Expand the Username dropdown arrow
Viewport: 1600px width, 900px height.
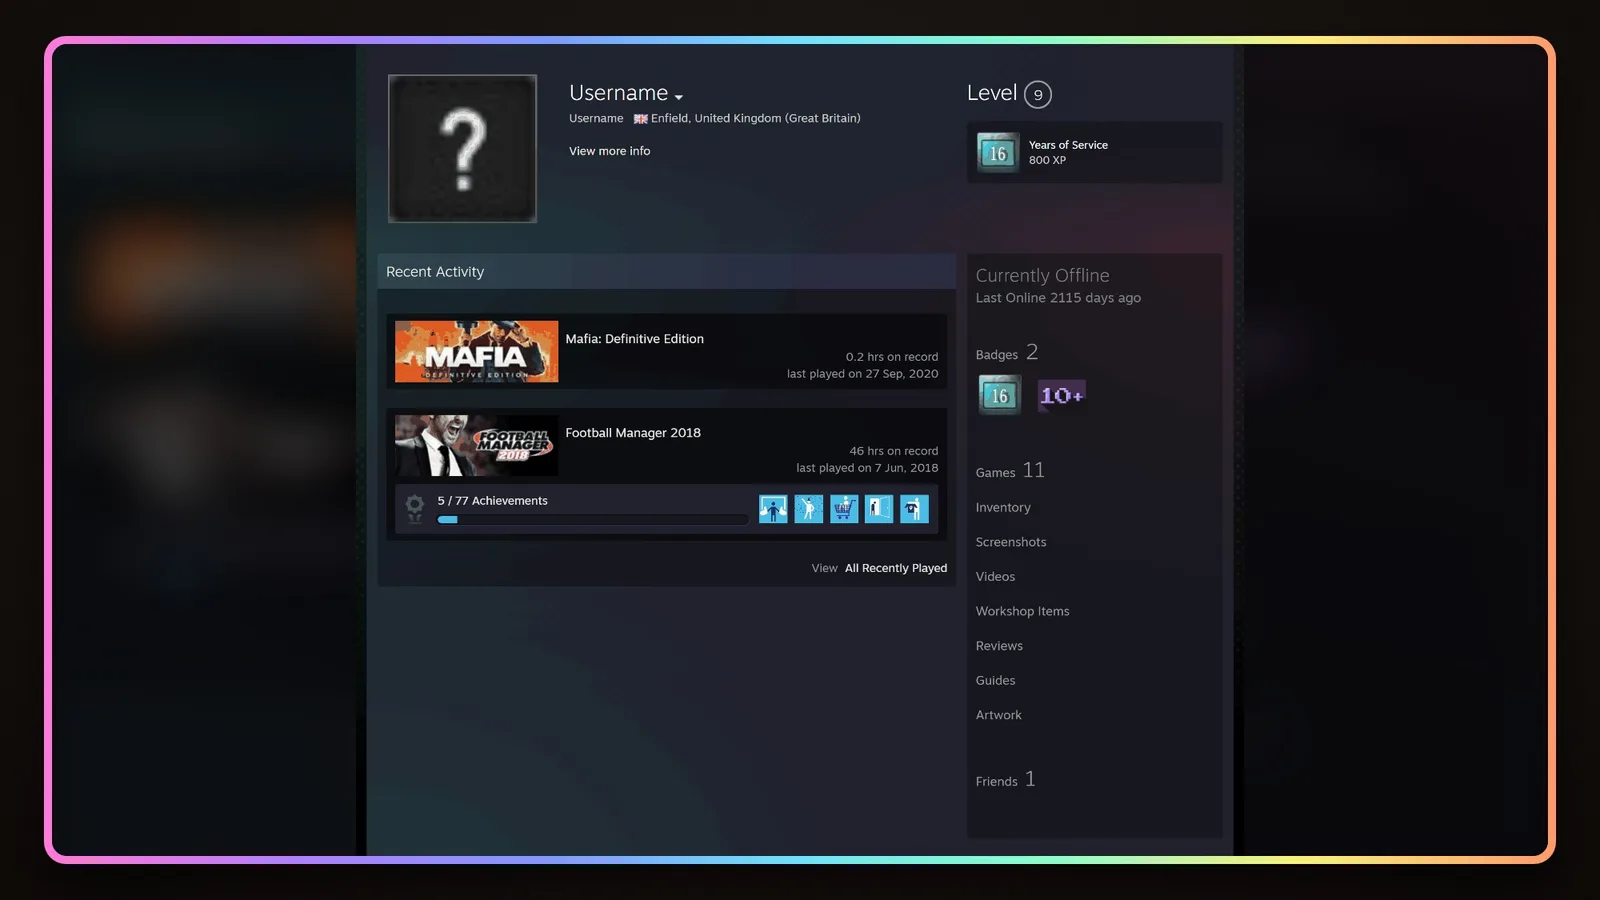click(679, 97)
